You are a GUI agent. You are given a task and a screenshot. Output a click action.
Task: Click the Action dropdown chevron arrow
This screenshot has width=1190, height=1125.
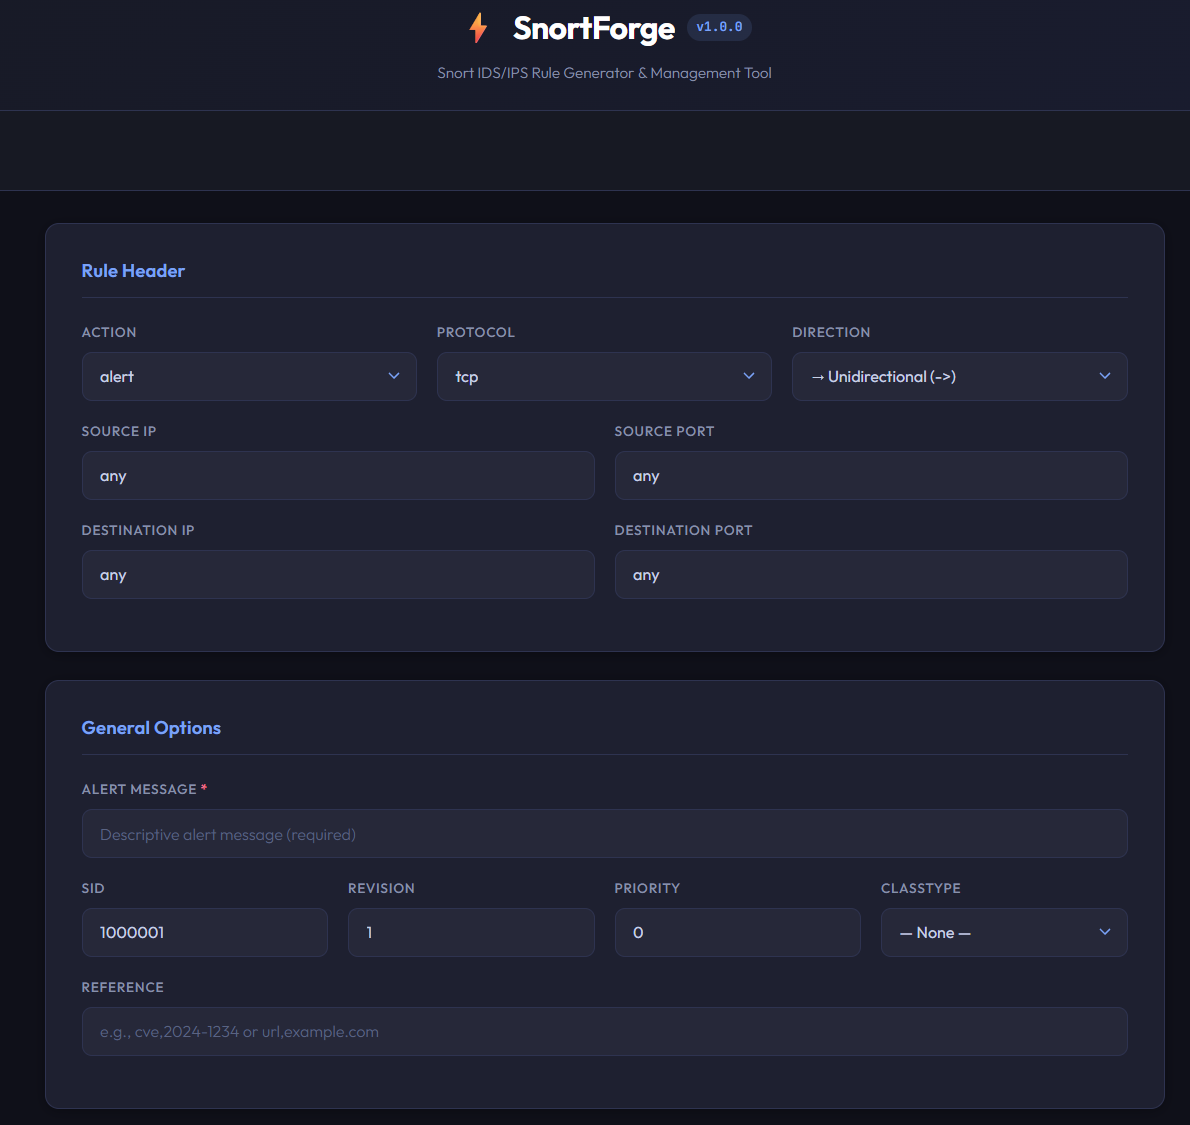394,376
